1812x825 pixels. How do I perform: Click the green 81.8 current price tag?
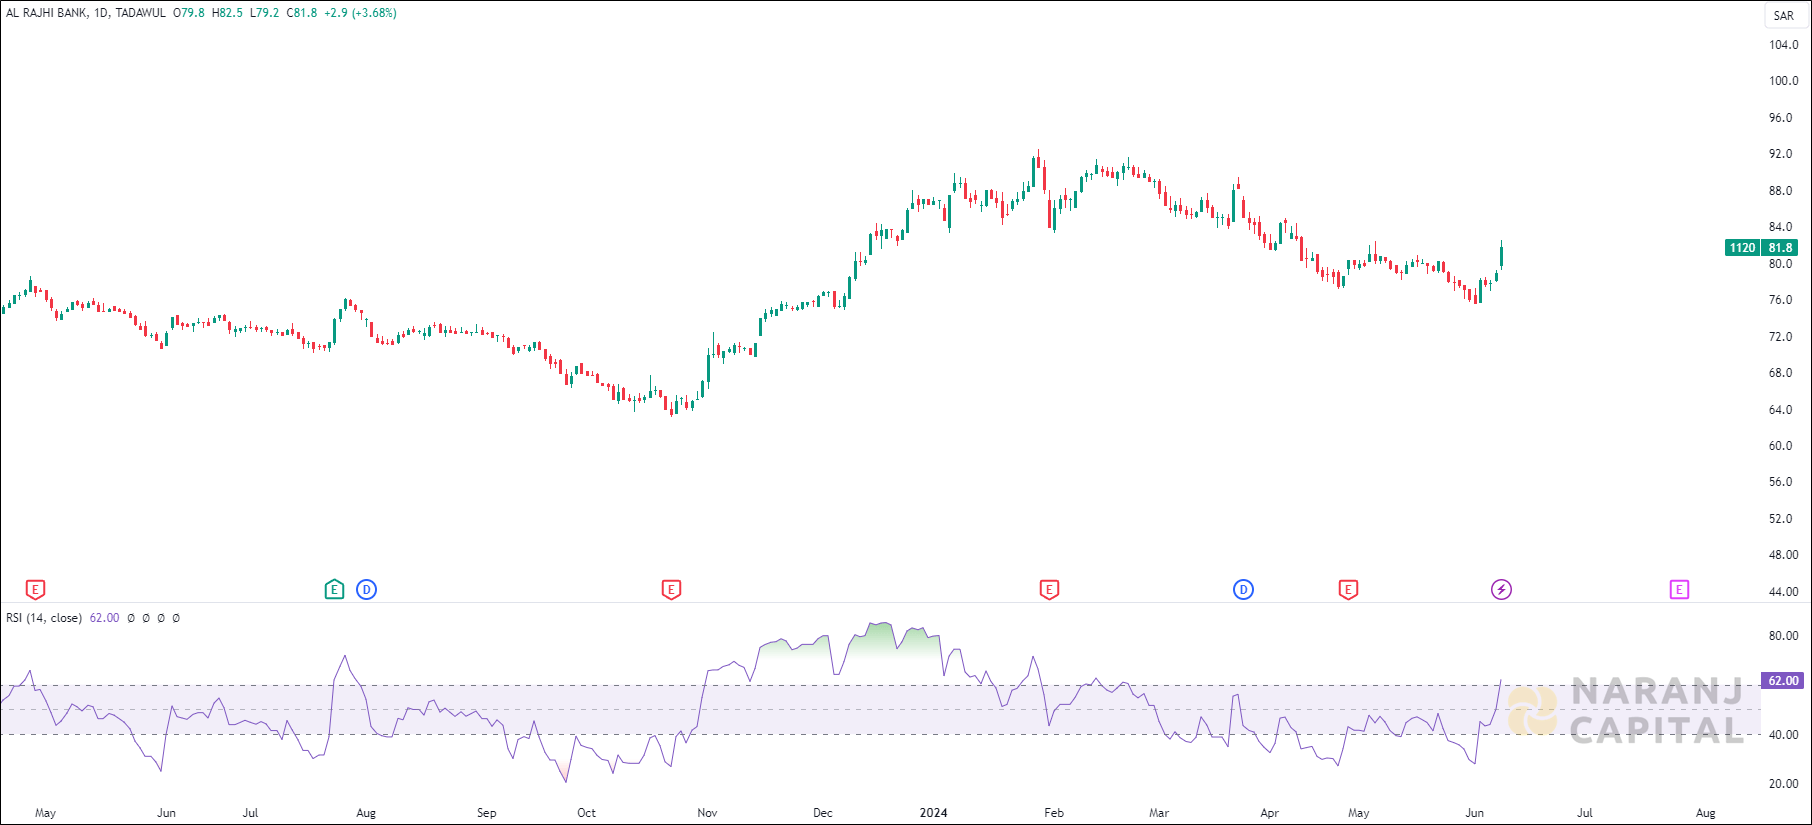point(1780,248)
